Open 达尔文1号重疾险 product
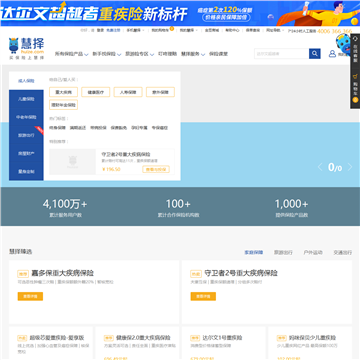The width and height of the screenshot is (360, 360). [222, 338]
